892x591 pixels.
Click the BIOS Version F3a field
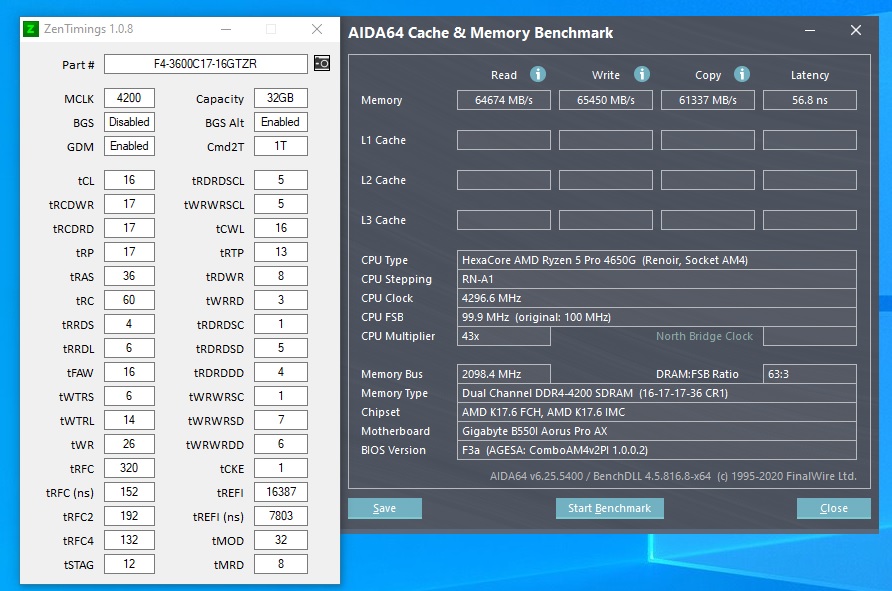pos(656,450)
